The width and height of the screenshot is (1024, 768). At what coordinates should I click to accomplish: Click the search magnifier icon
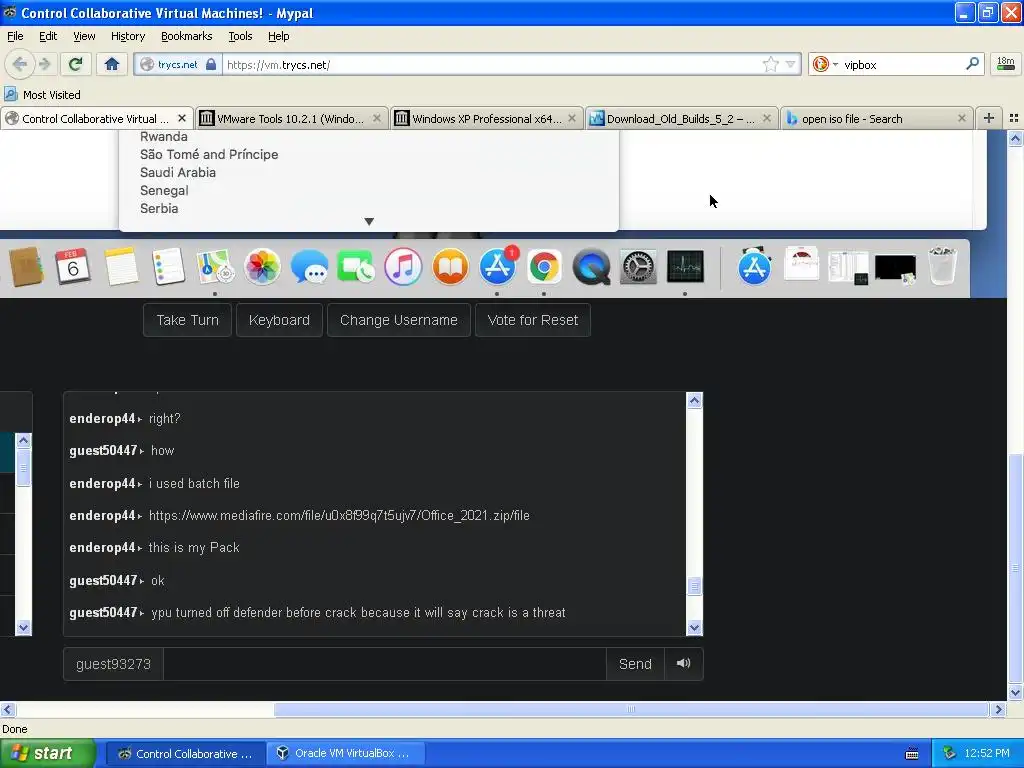(972, 64)
